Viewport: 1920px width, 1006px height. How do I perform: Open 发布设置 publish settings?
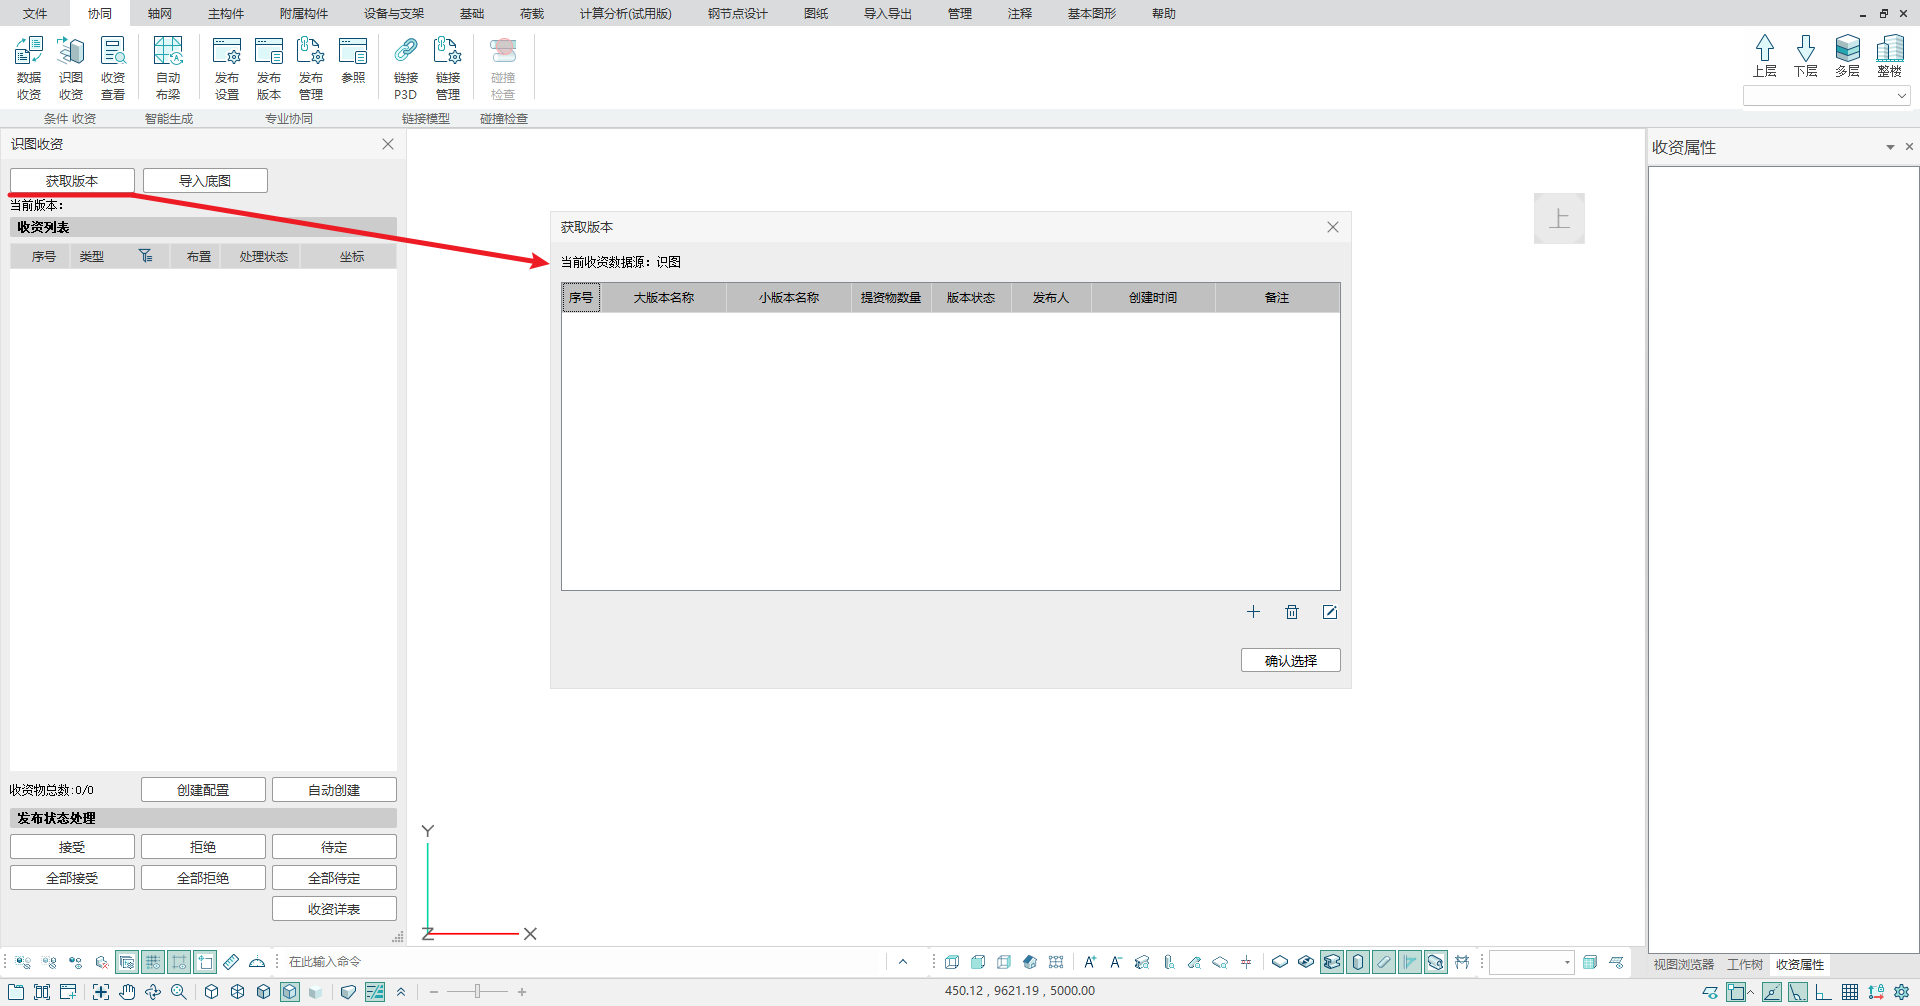227,68
